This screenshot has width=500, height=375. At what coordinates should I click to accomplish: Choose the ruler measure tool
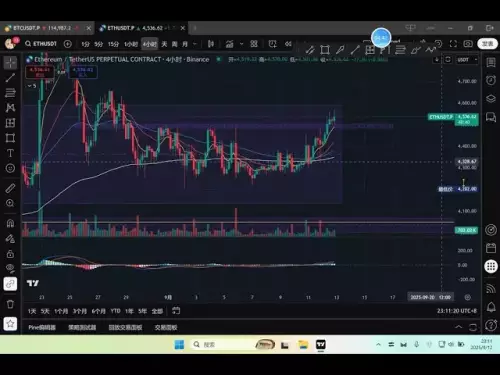coord(10,188)
